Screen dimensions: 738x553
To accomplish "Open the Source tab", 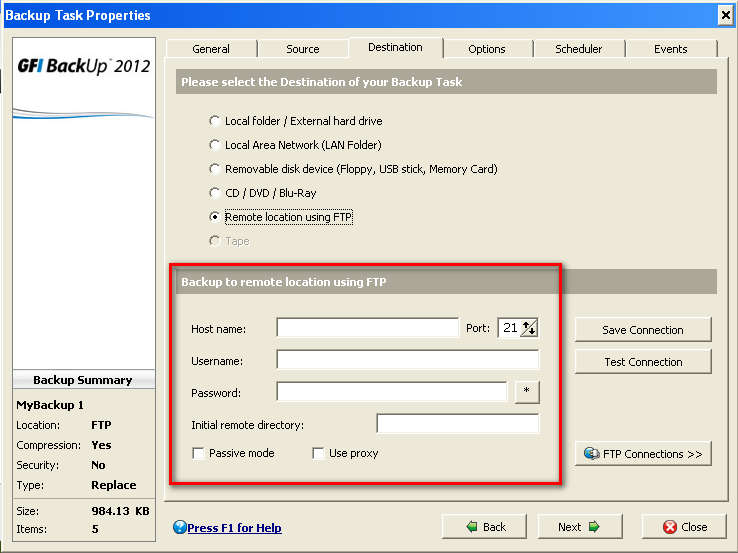I will coord(302,49).
